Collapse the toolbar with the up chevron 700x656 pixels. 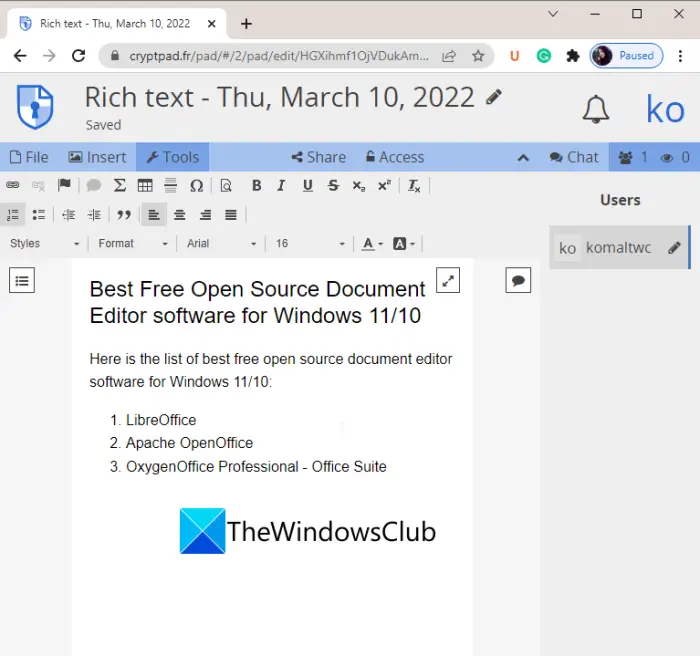click(523, 157)
